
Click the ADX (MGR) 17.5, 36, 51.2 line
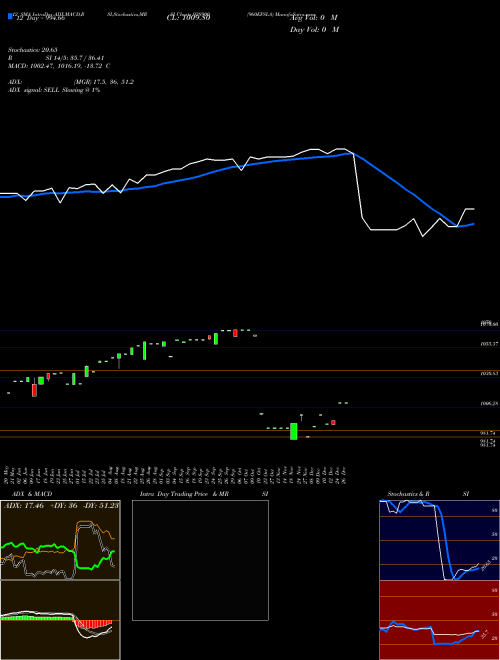tap(71, 82)
